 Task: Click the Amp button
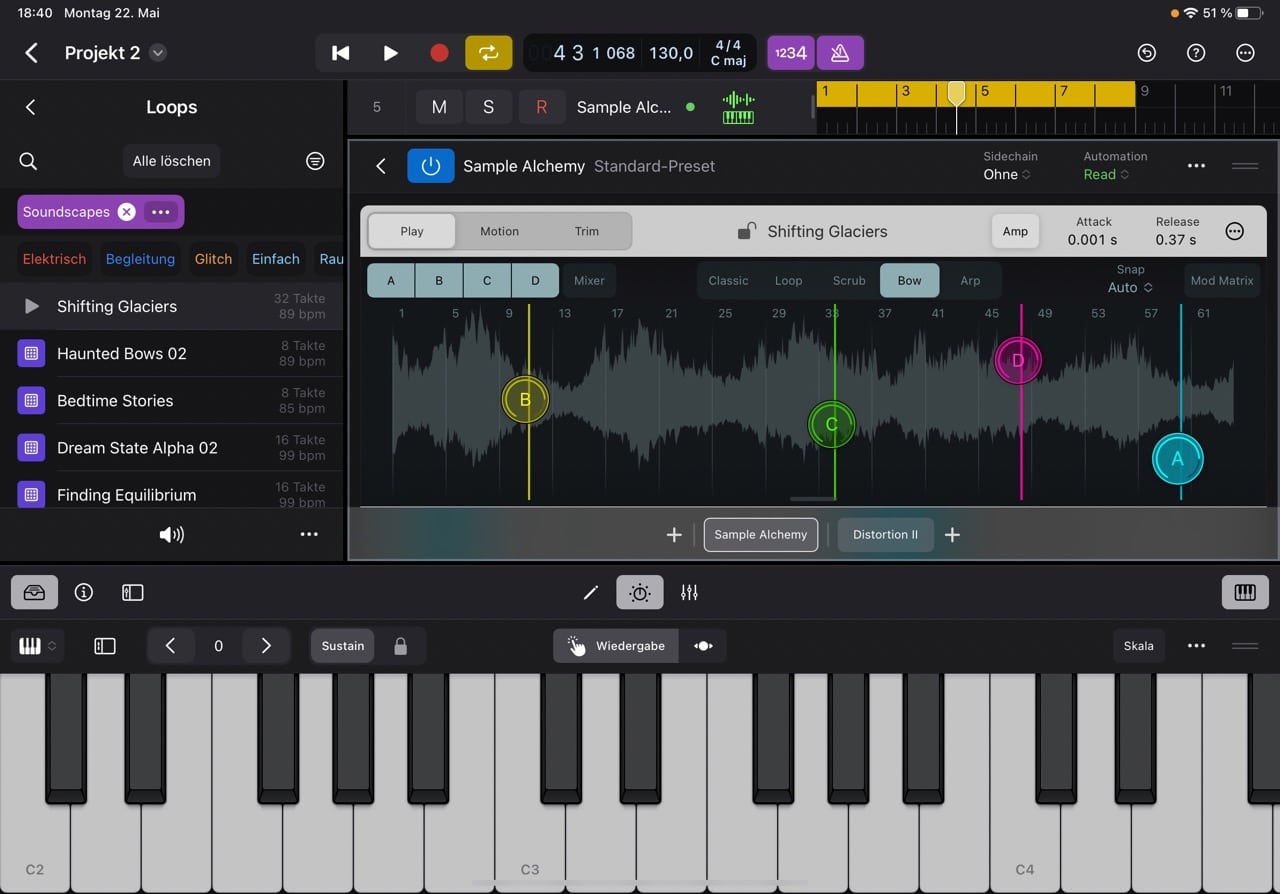(x=1015, y=231)
